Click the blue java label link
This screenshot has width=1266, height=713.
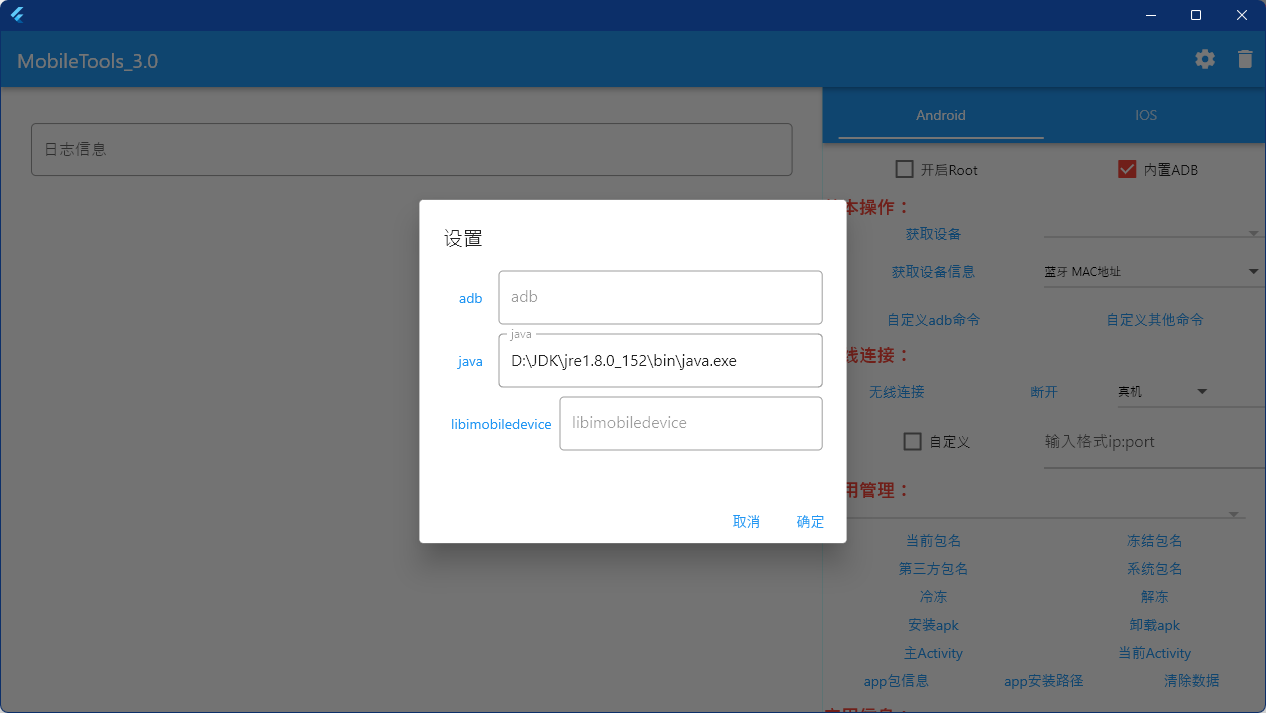470,362
